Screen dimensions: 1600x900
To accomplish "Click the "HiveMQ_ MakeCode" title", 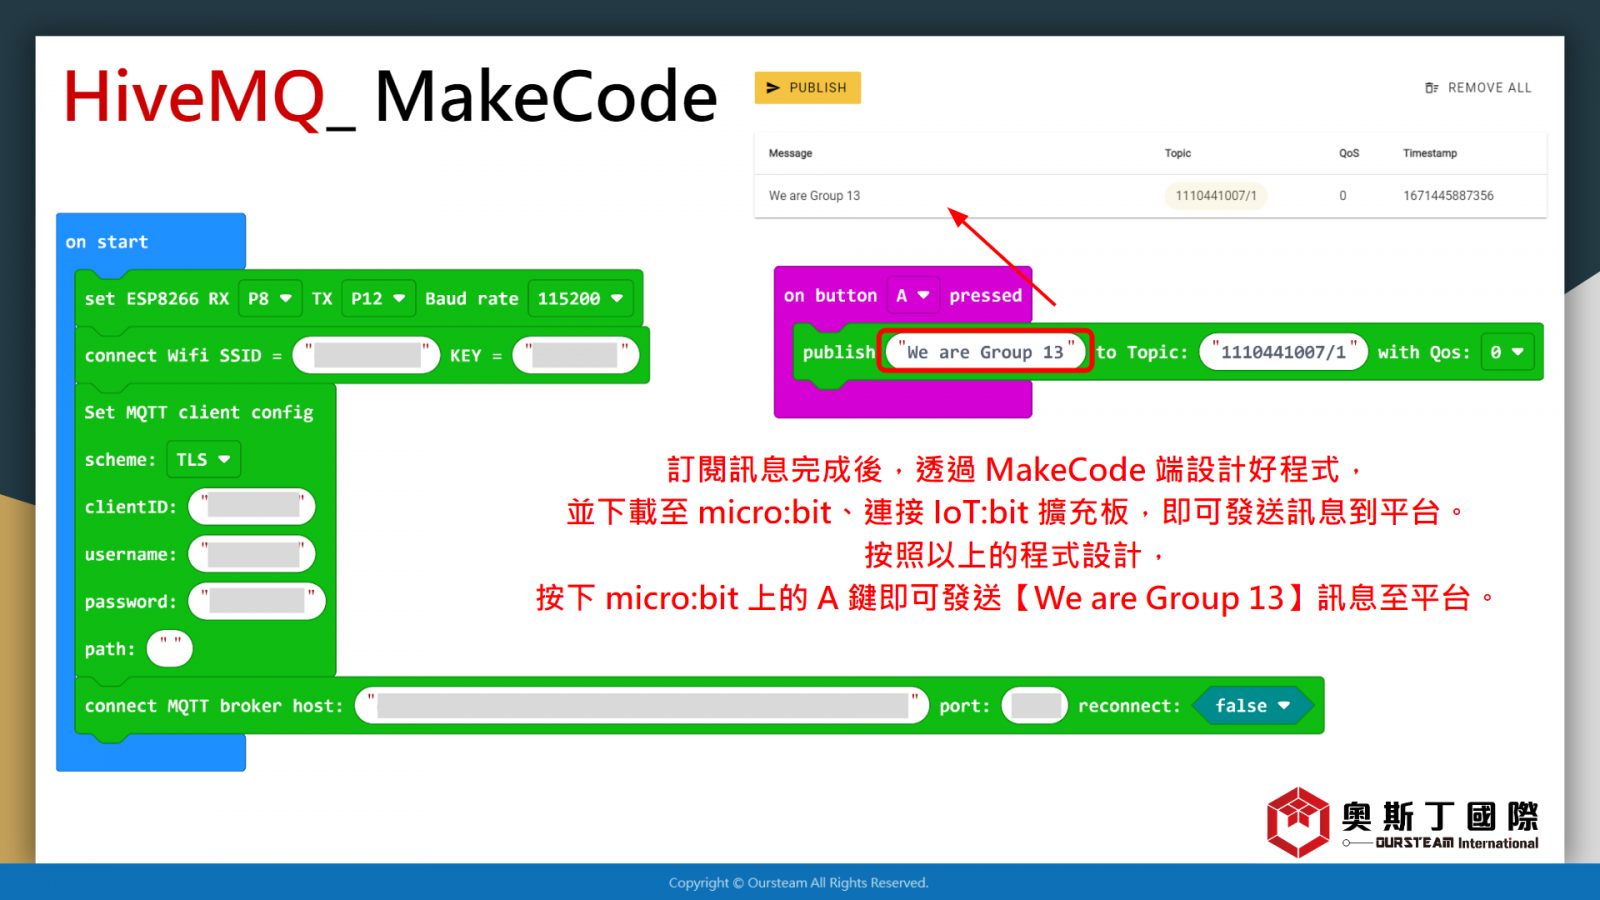I will [390, 97].
